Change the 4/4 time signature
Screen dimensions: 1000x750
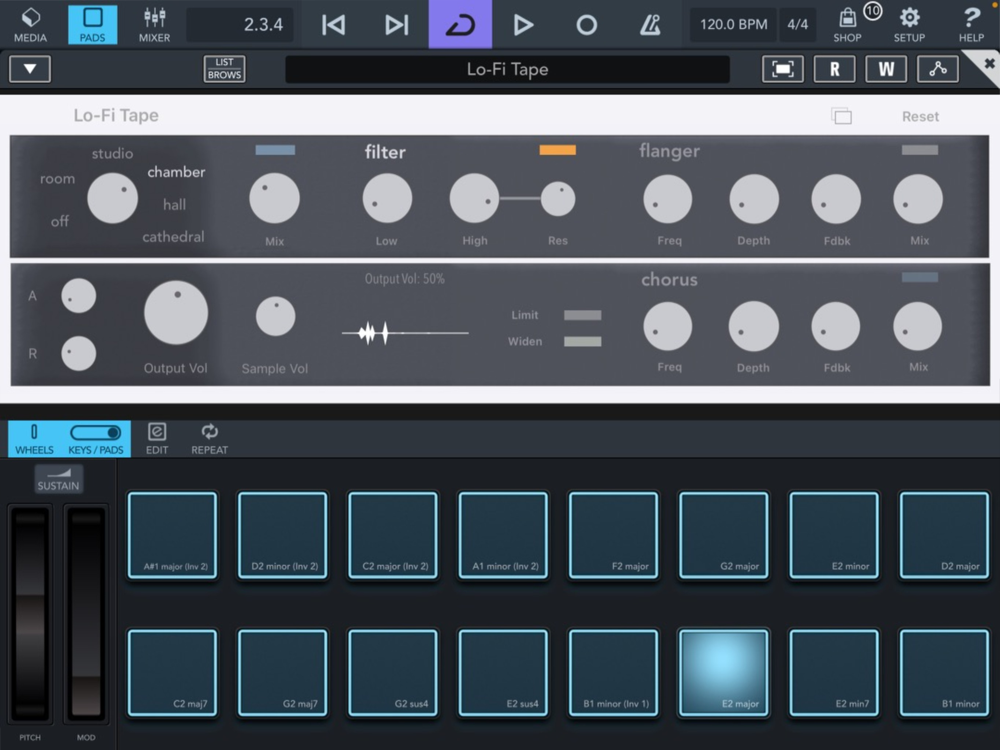click(798, 25)
